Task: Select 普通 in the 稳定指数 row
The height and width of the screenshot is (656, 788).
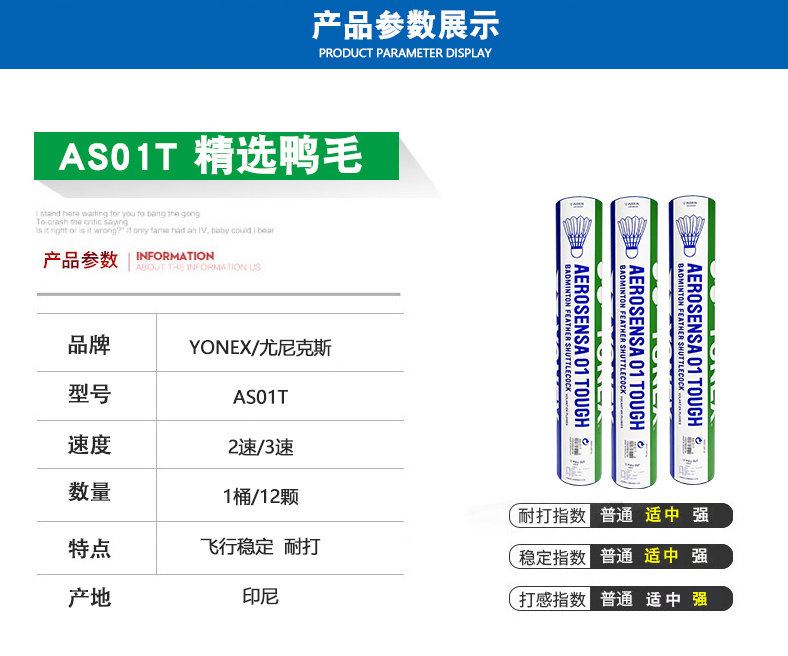Action: click(617, 556)
